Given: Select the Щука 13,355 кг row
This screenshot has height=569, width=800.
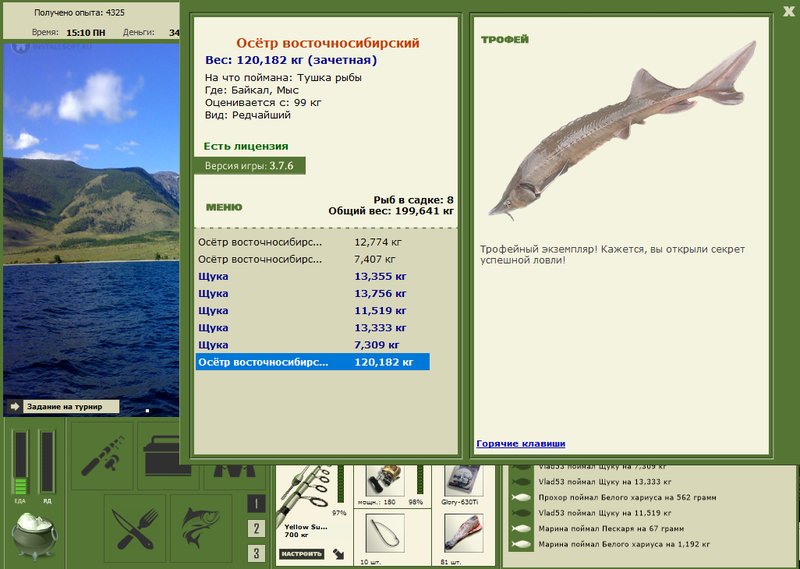Looking at the screenshot, I should click(x=312, y=277).
